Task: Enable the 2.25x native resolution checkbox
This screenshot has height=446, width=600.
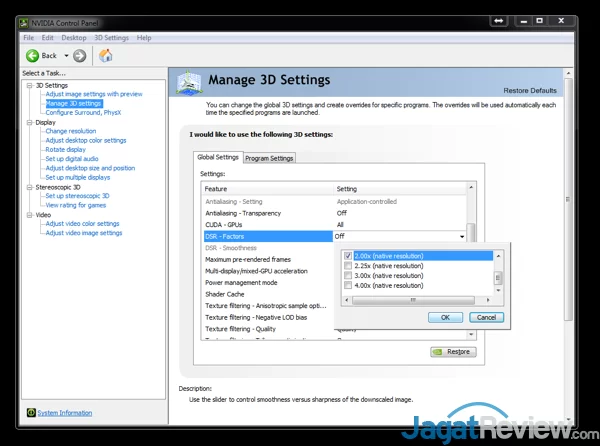Action: pyautogui.click(x=348, y=266)
